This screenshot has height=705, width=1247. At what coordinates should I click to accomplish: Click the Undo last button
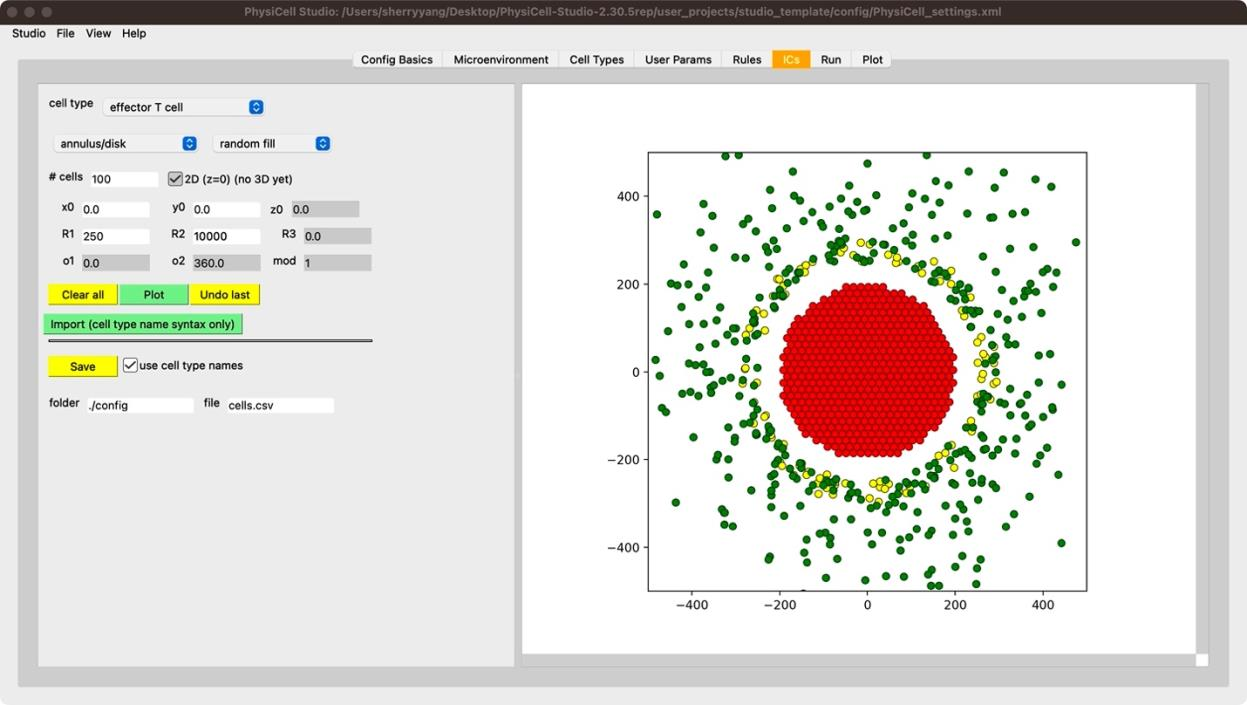coord(225,295)
